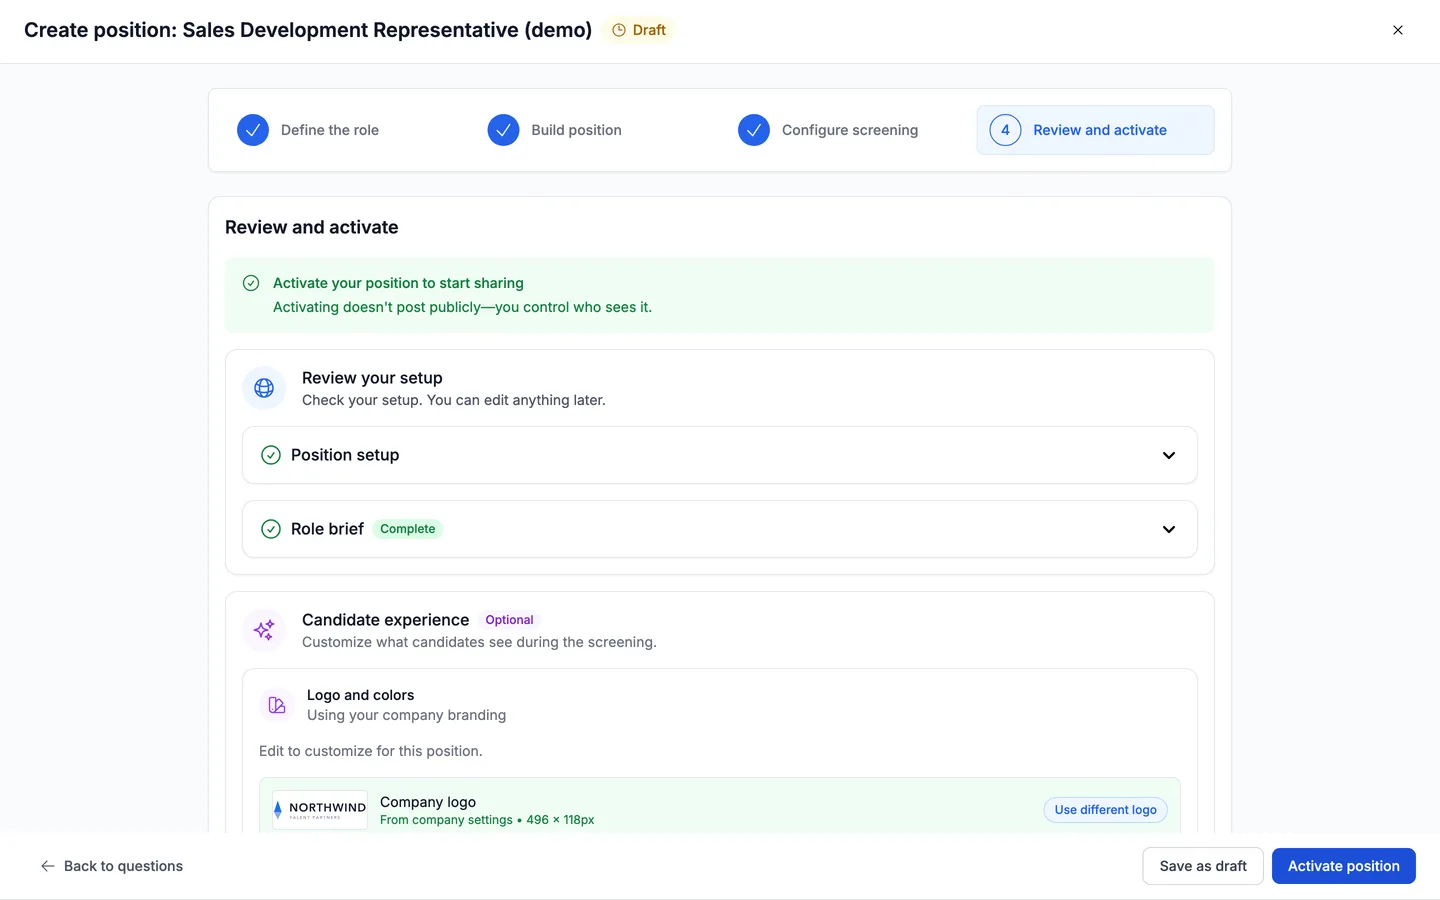Click the Review your setup heading
Image resolution: width=1440 pixels, height=900 pixels.
tap(372, 378)
